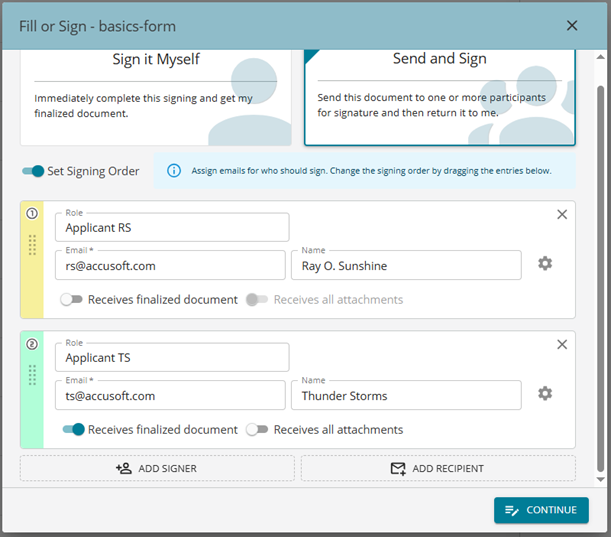611x537 pixels.
Task: Click the scrollbar down arrow
Action: 600,480
